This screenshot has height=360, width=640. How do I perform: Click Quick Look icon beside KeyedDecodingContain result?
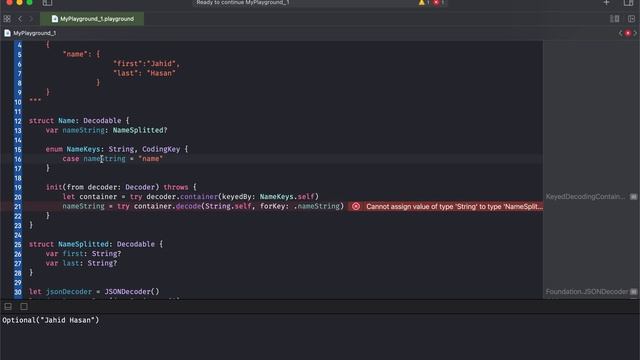pos(633,197)
